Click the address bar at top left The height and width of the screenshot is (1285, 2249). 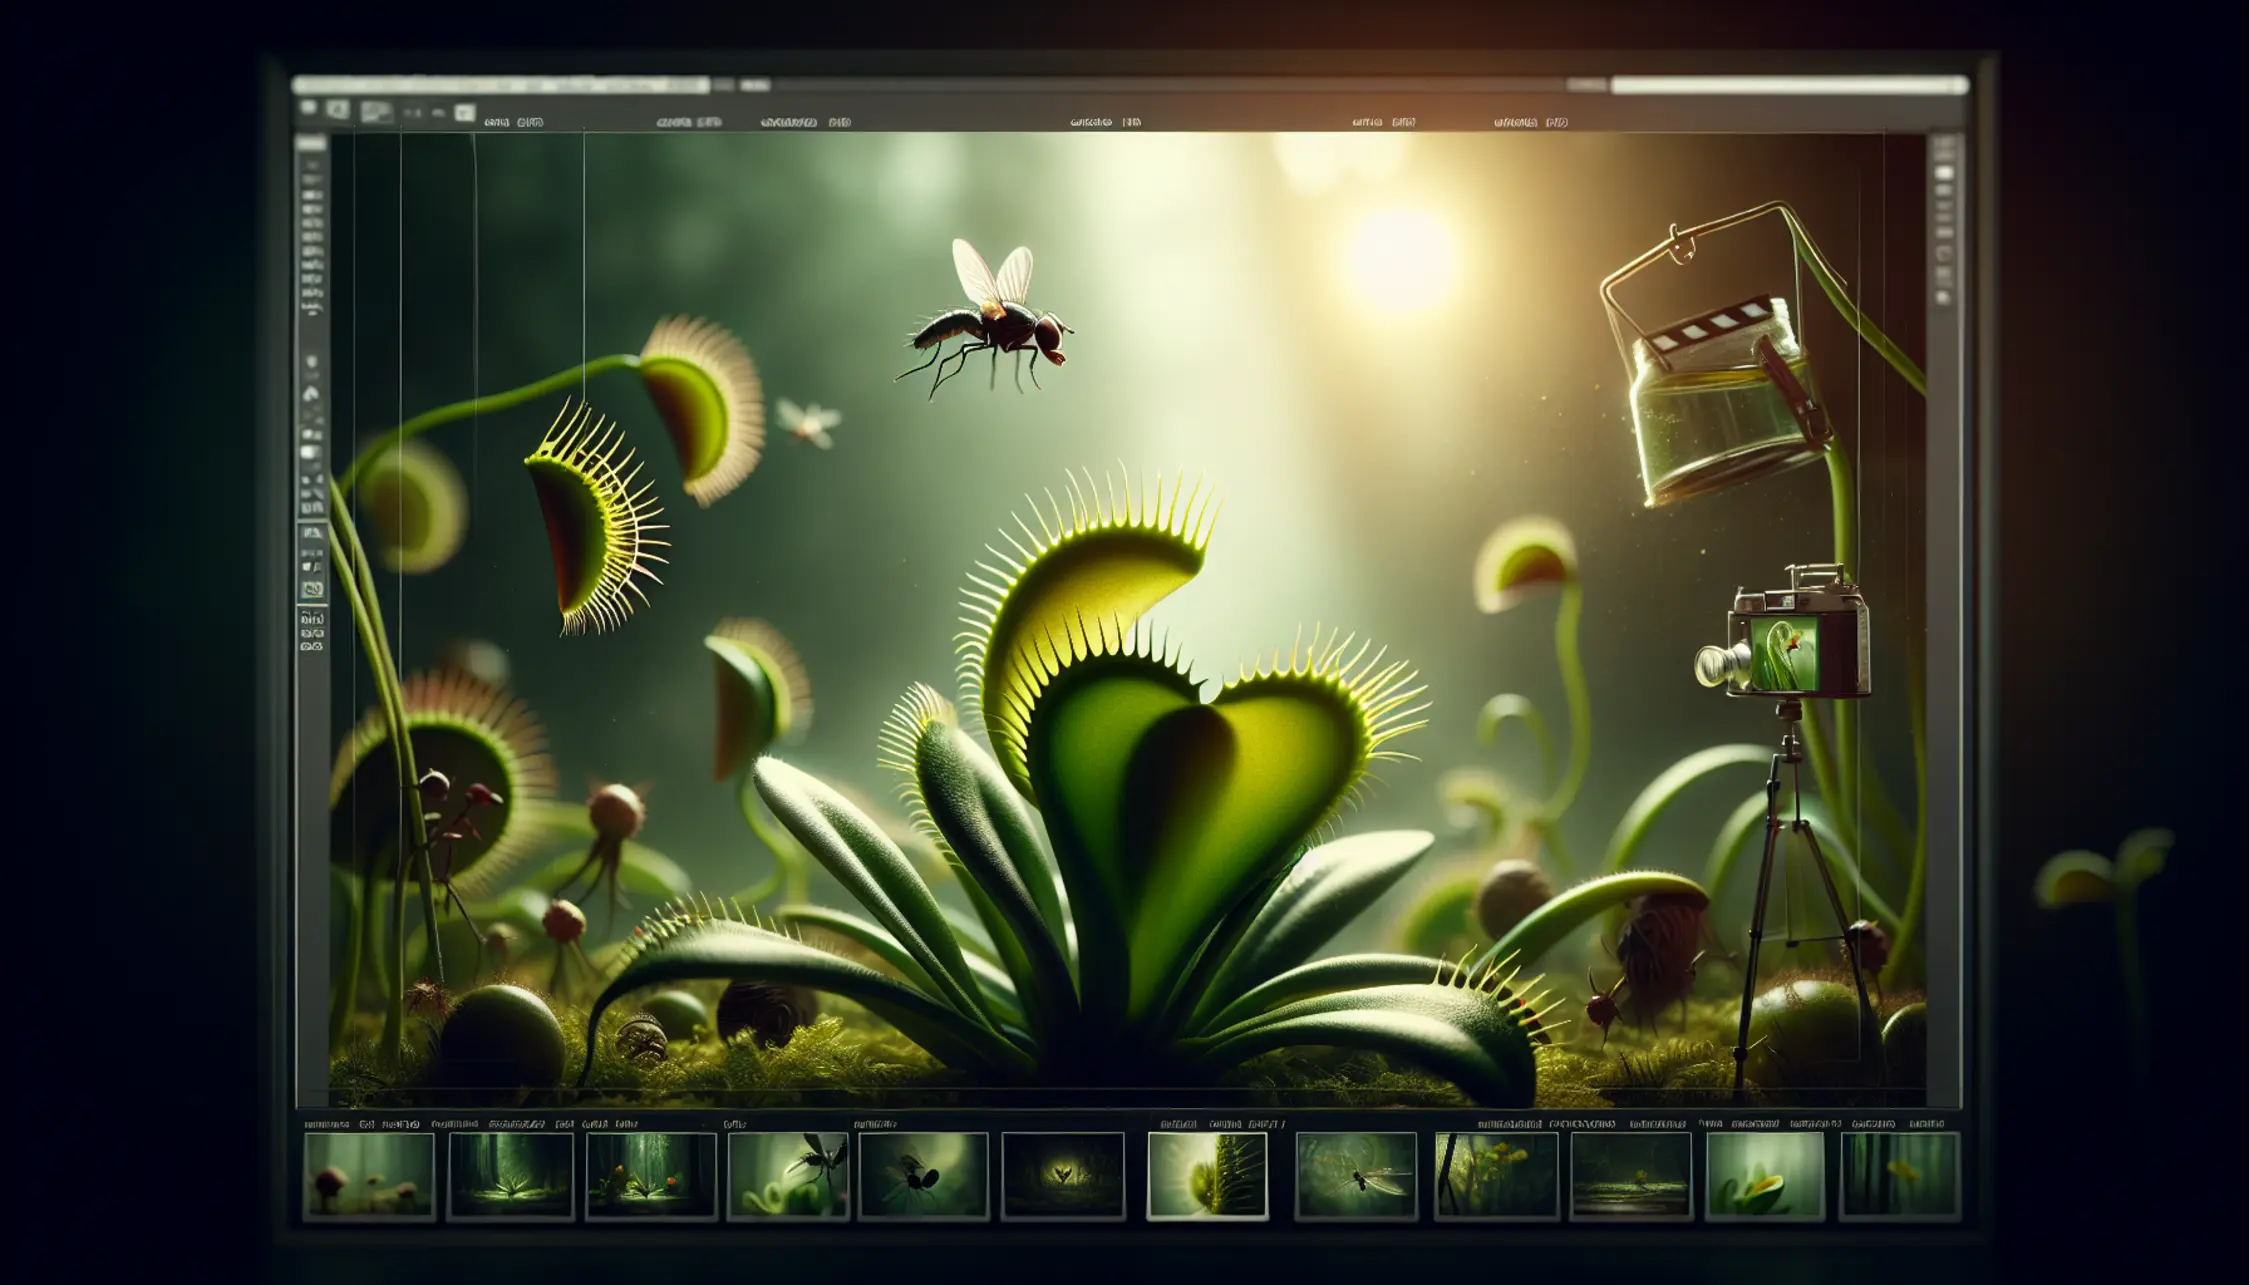tap(500, 86)
